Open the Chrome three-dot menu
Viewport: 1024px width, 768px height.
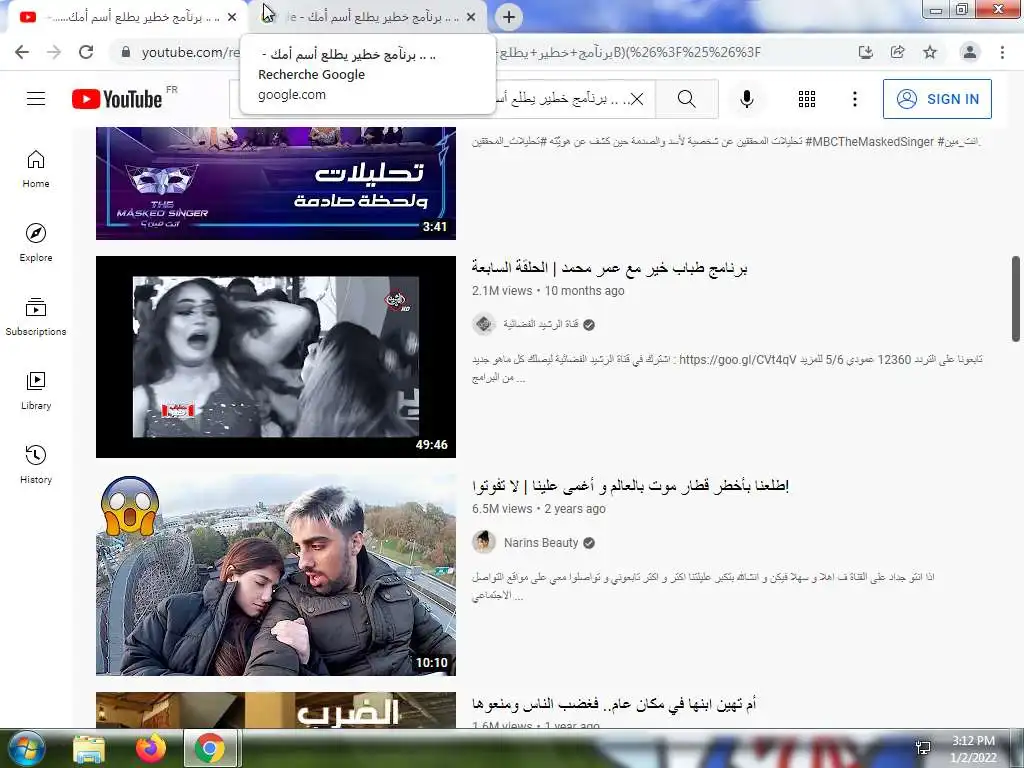1002,52
